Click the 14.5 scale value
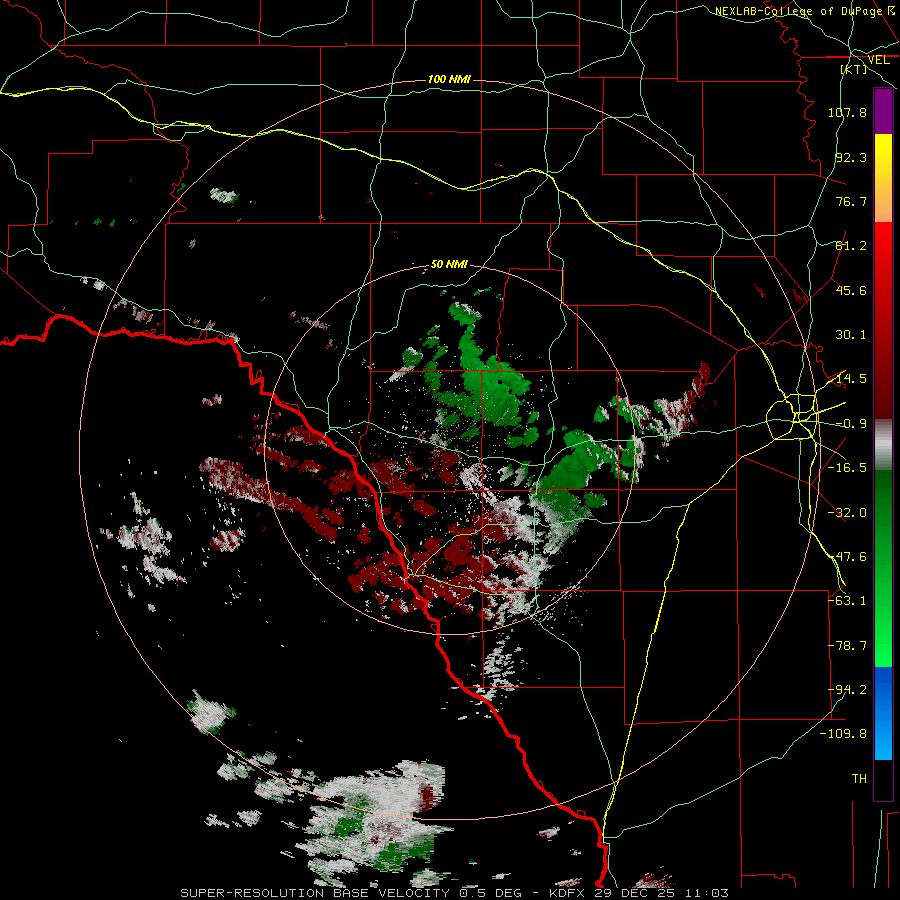The width and height of the screenshot is (900, 900). click(x=851, y=379)
